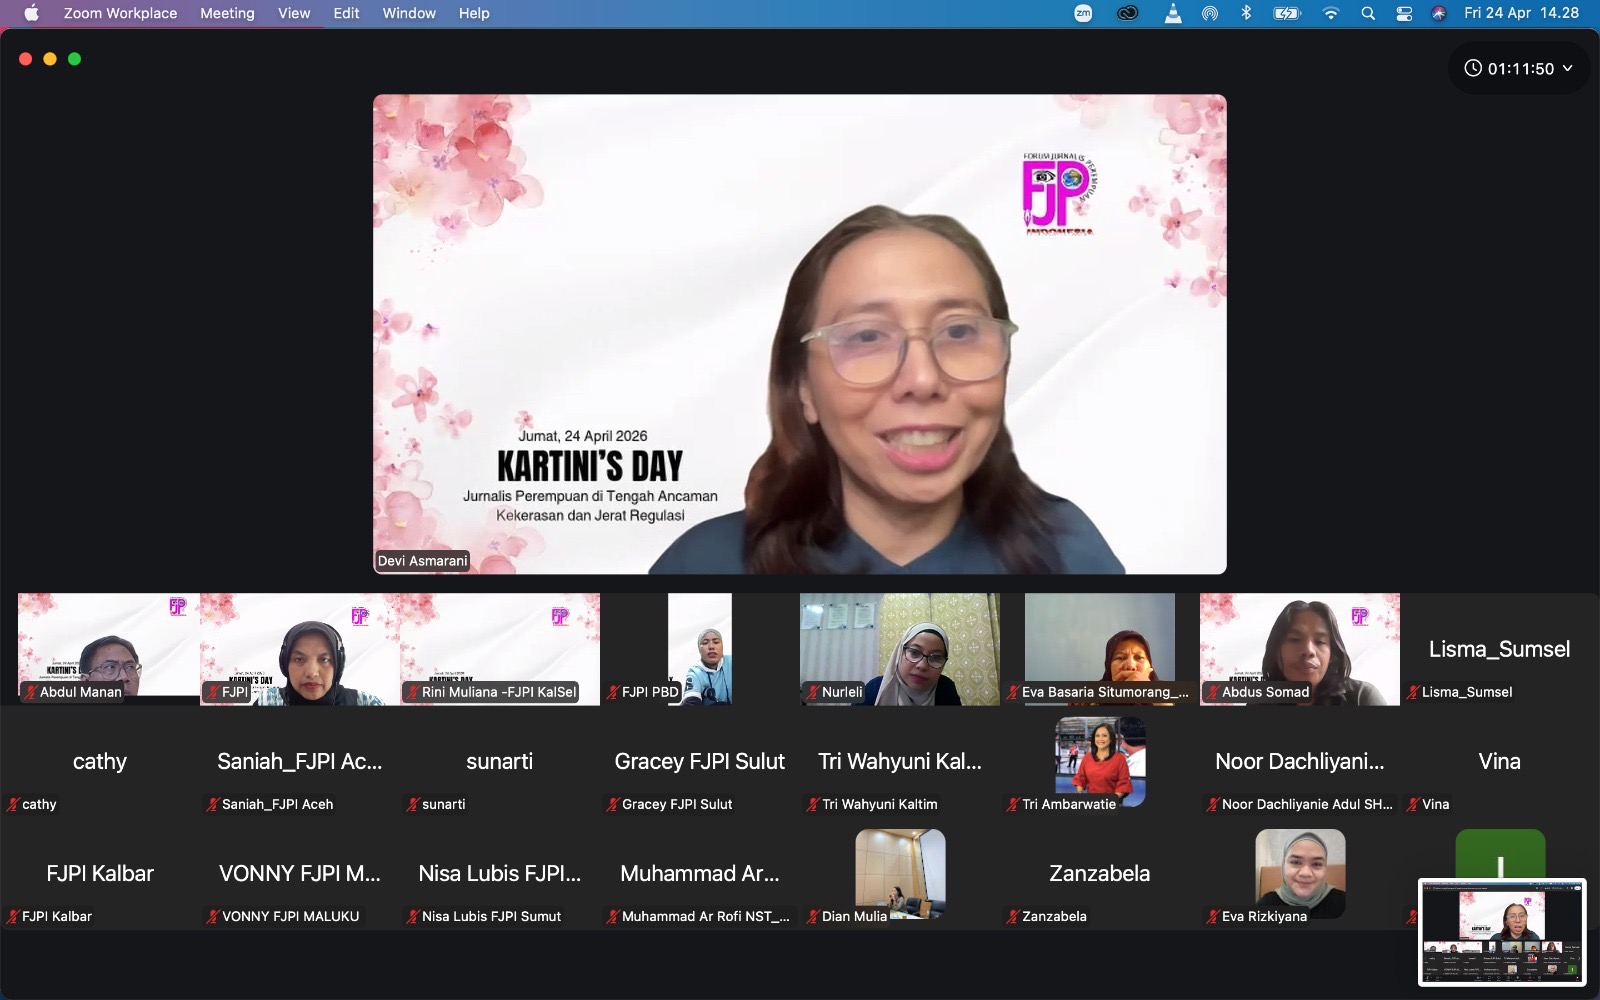The height and width of the screenshot is (1000, 1600).
Task: Click the clock icon in the meeting timer
Action: pyautogui.click(x=1471, y=68)
